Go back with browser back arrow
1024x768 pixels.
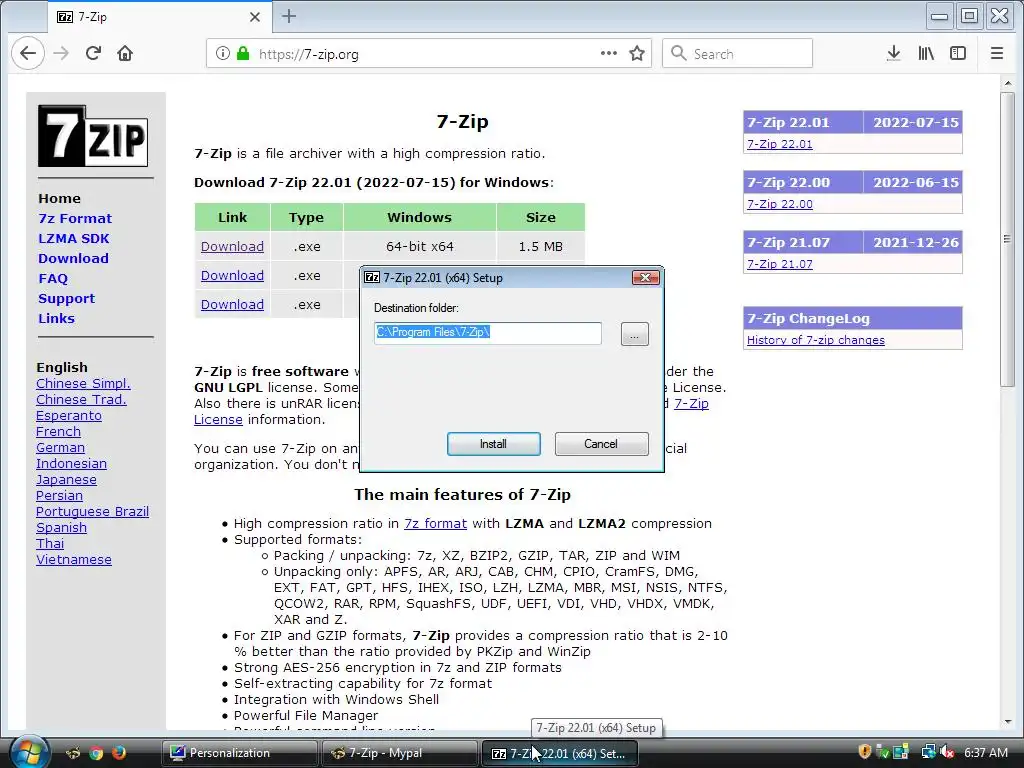tap(27, 54)
